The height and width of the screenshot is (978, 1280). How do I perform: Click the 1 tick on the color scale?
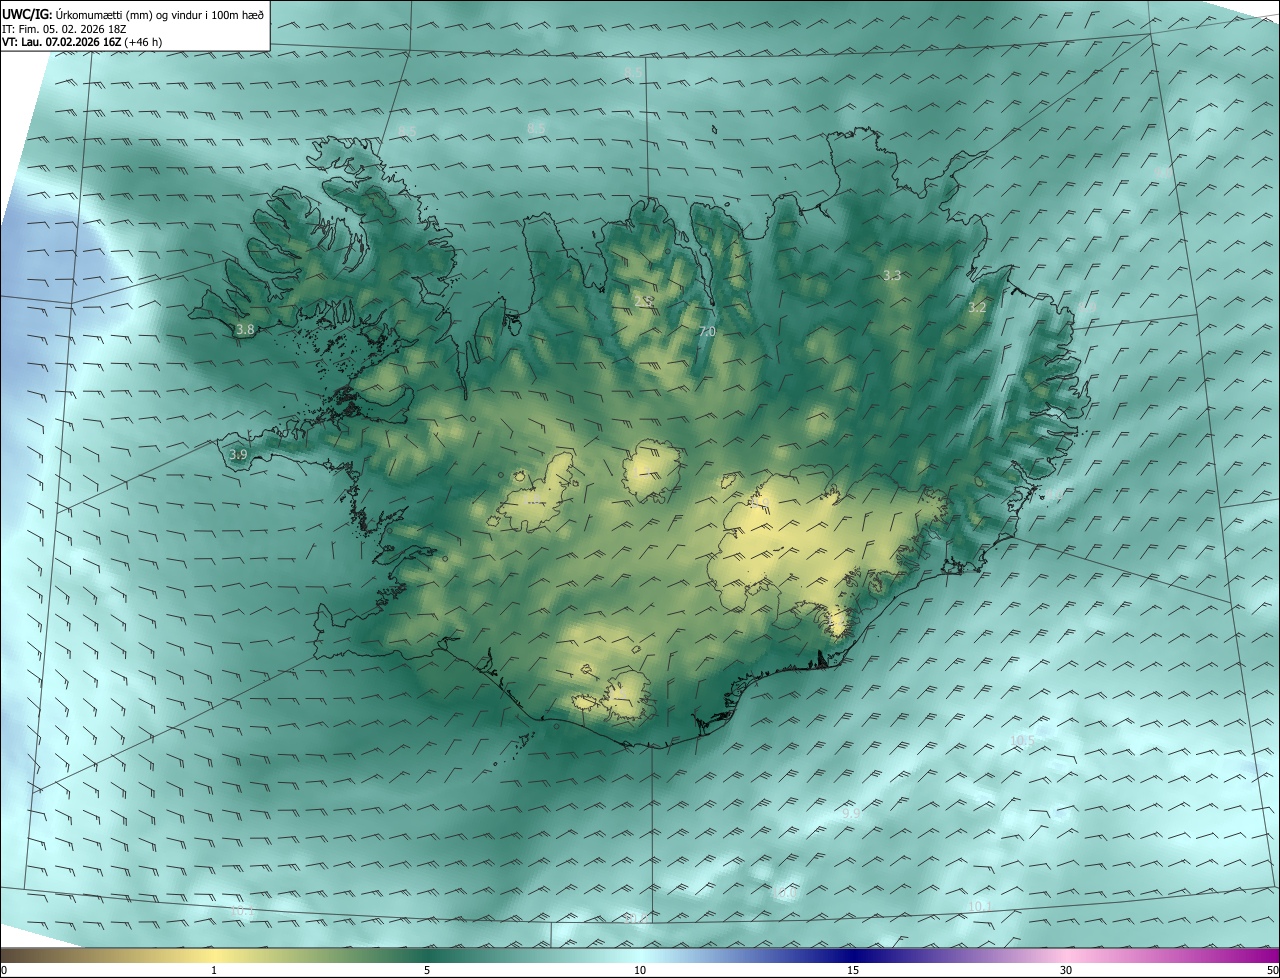click(214, 970)
